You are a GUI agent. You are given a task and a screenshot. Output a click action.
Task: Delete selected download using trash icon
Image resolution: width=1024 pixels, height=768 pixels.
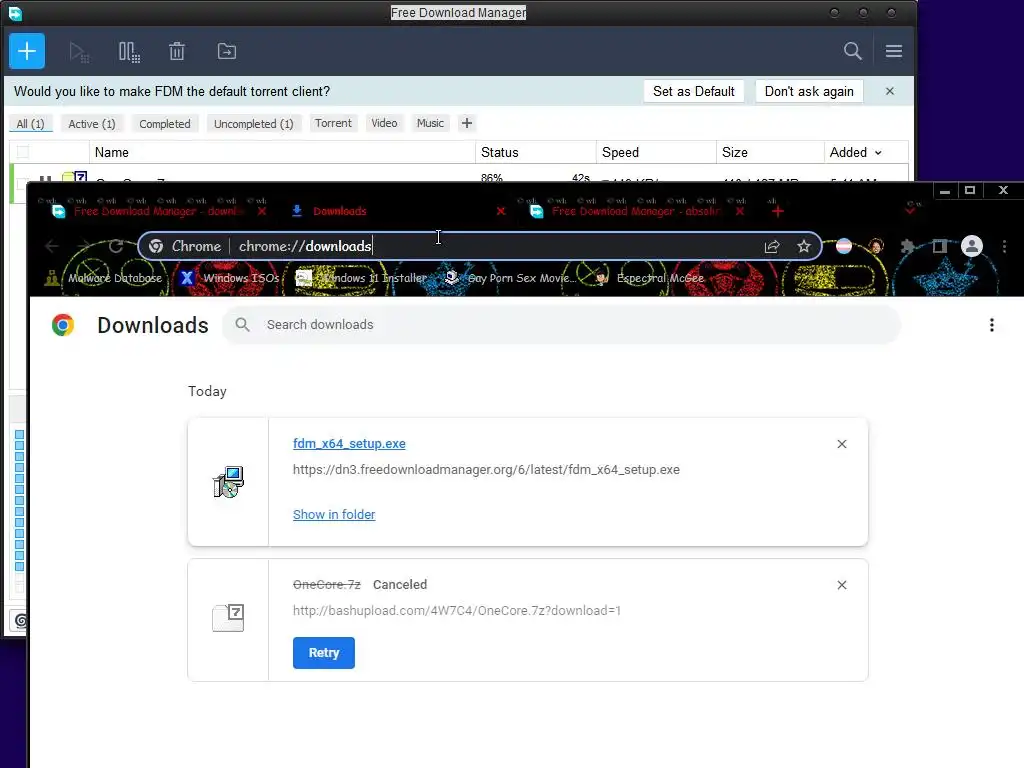point(177,51)
